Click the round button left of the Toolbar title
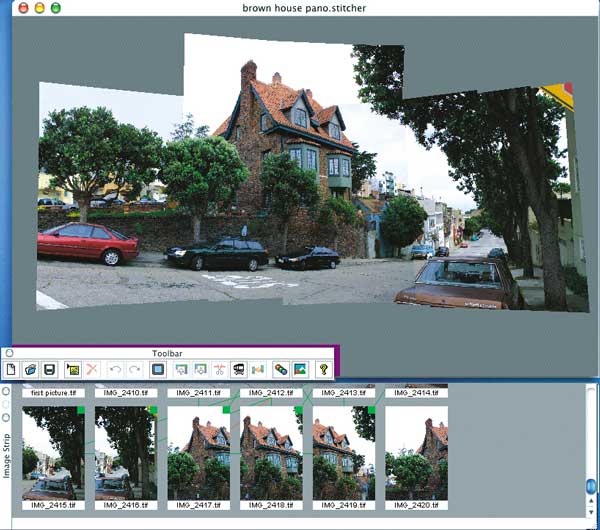Viewport: 600px width, 530px height. (10, 353)
